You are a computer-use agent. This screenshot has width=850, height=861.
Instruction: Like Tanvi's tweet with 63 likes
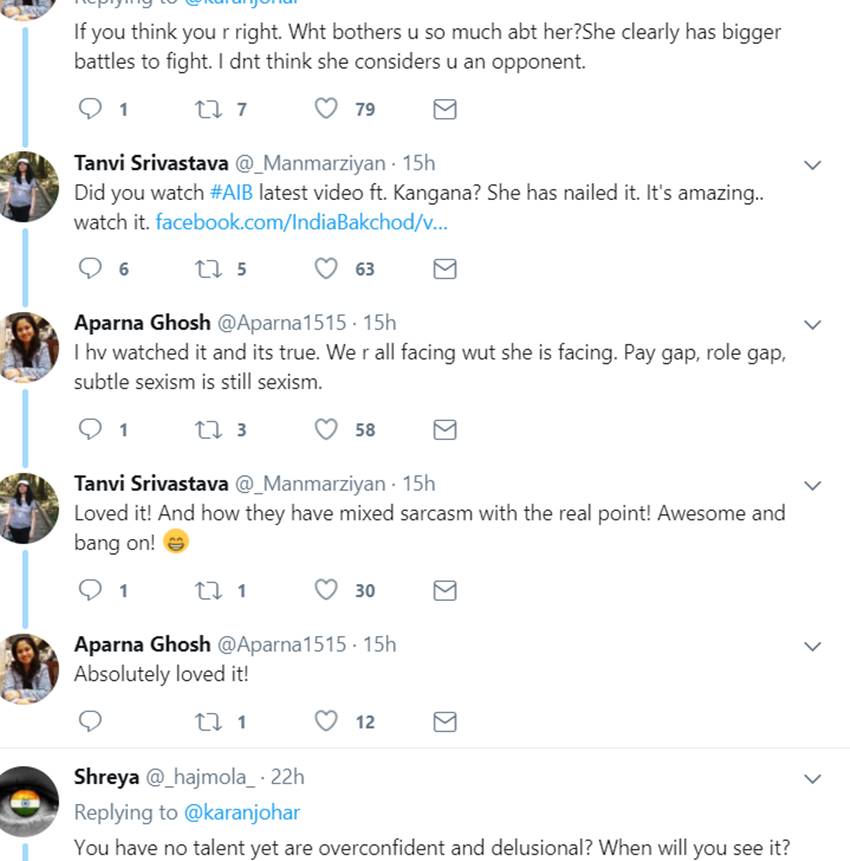(x=327, y=268)
